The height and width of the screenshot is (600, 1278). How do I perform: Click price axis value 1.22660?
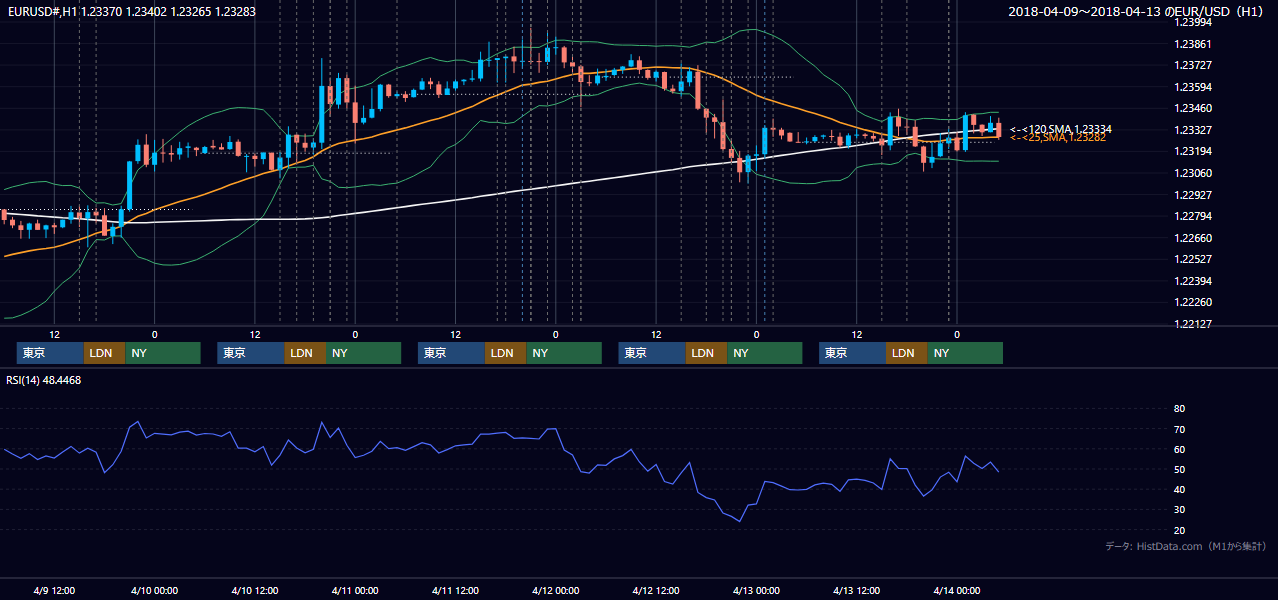[x=1193, y=238]
